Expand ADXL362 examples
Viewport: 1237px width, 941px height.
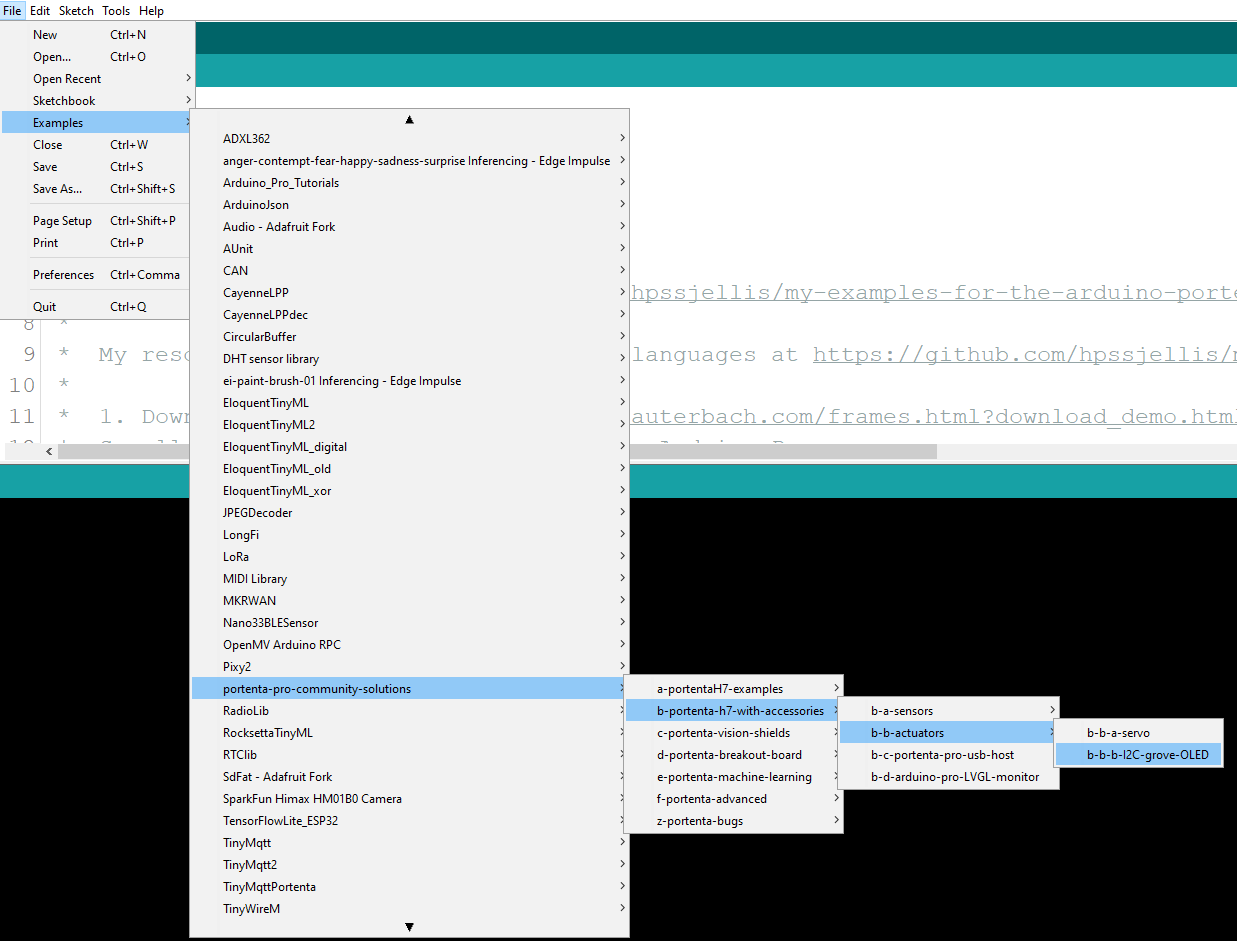click(x=410, y=139)
